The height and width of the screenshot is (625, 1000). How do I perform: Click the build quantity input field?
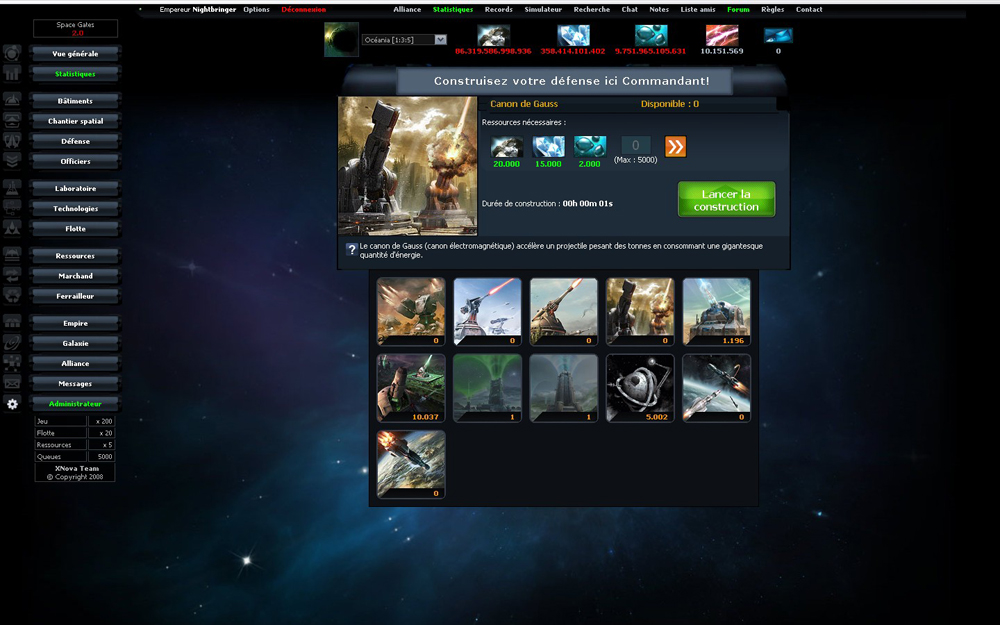(636, 146)
